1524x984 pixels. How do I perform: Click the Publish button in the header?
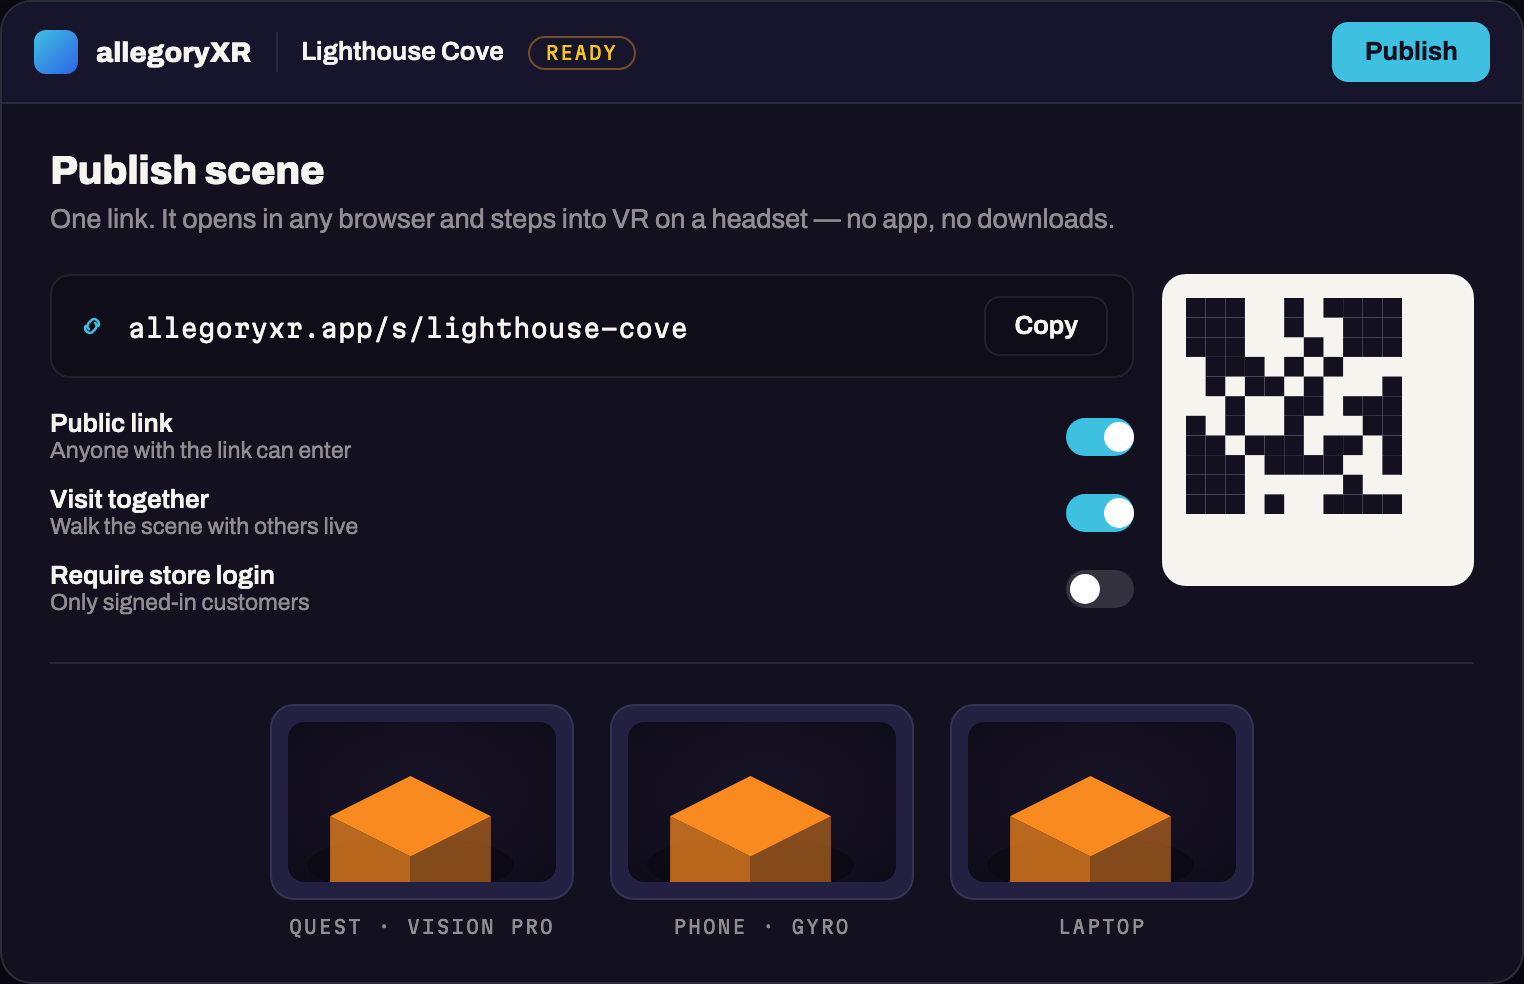[x=1410, y=52]
